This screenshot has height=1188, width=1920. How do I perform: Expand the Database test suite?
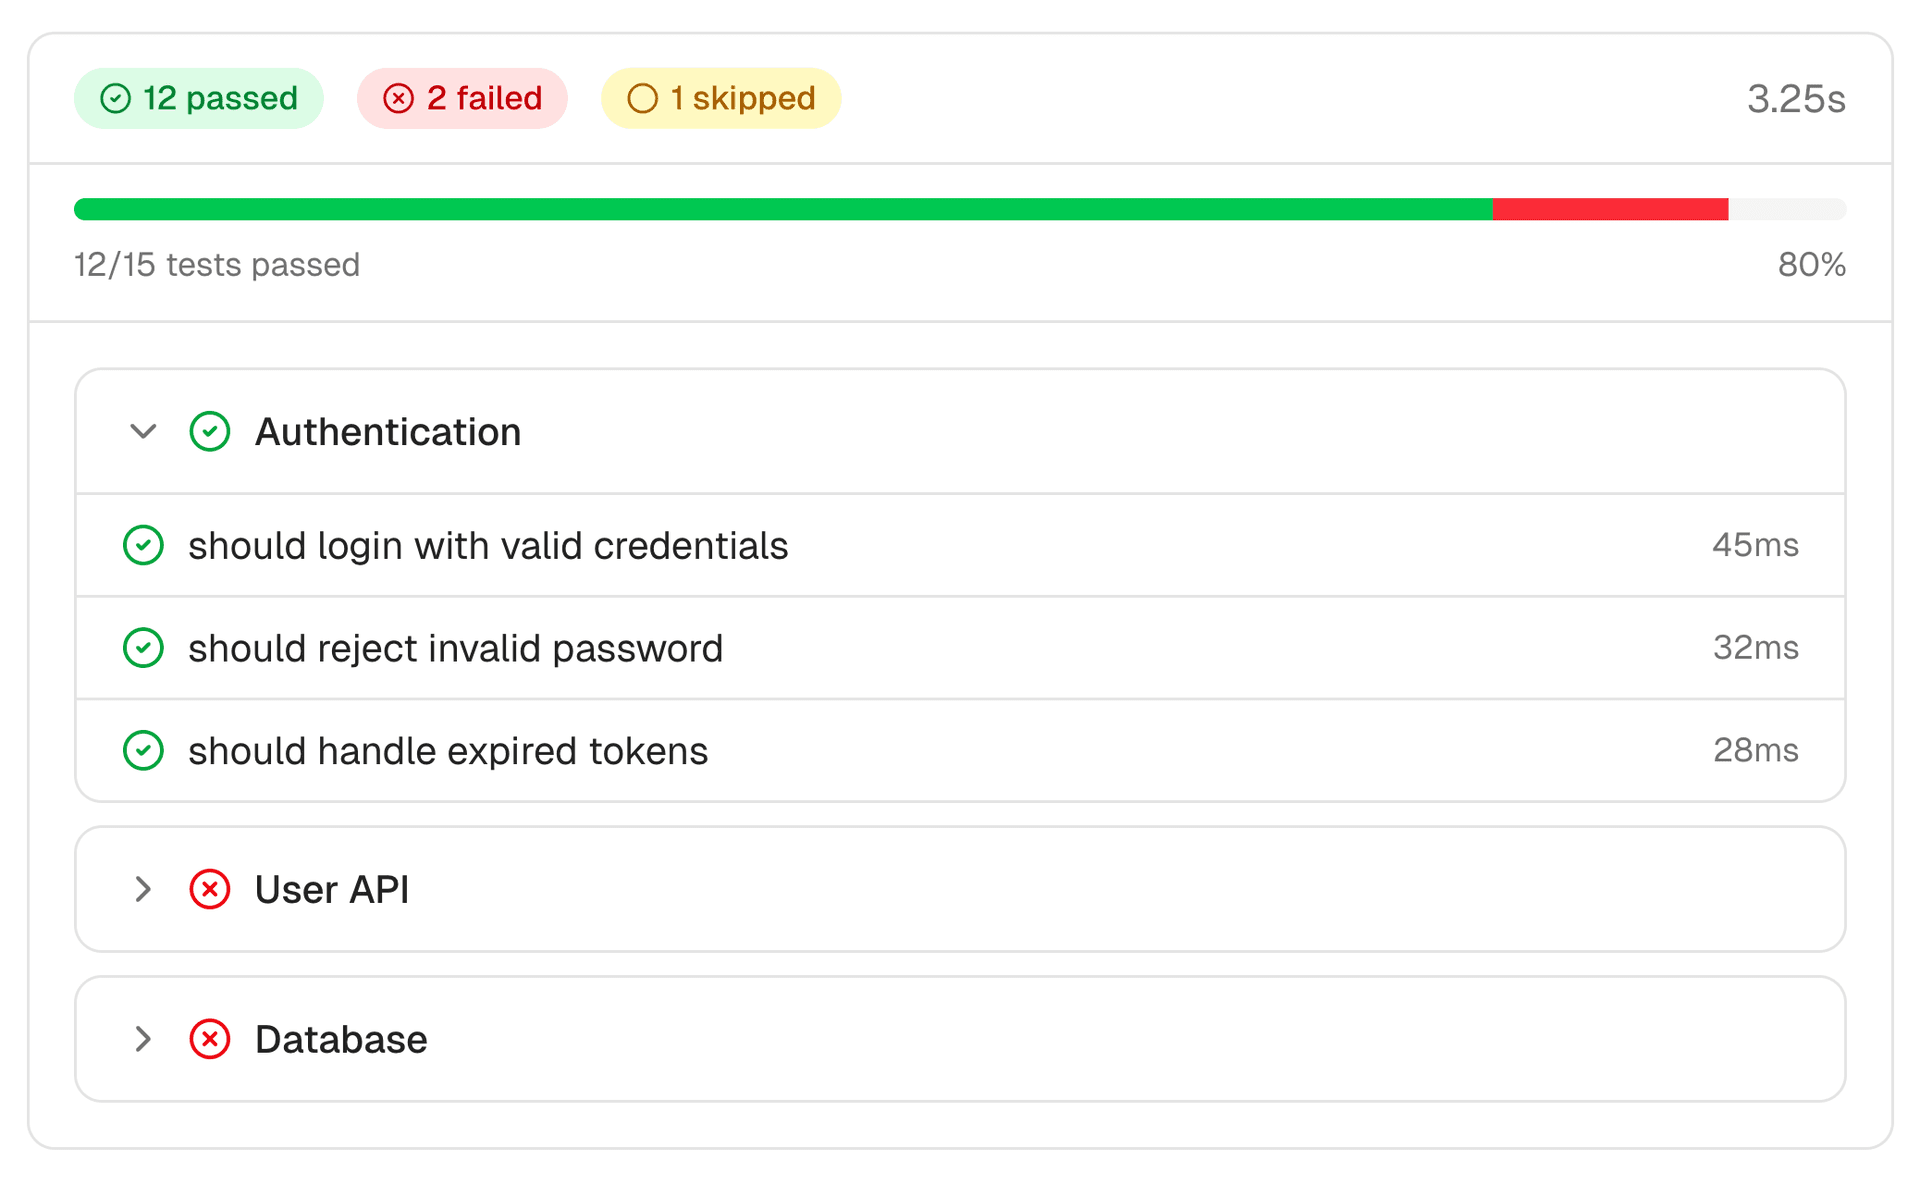point(143,1039)
